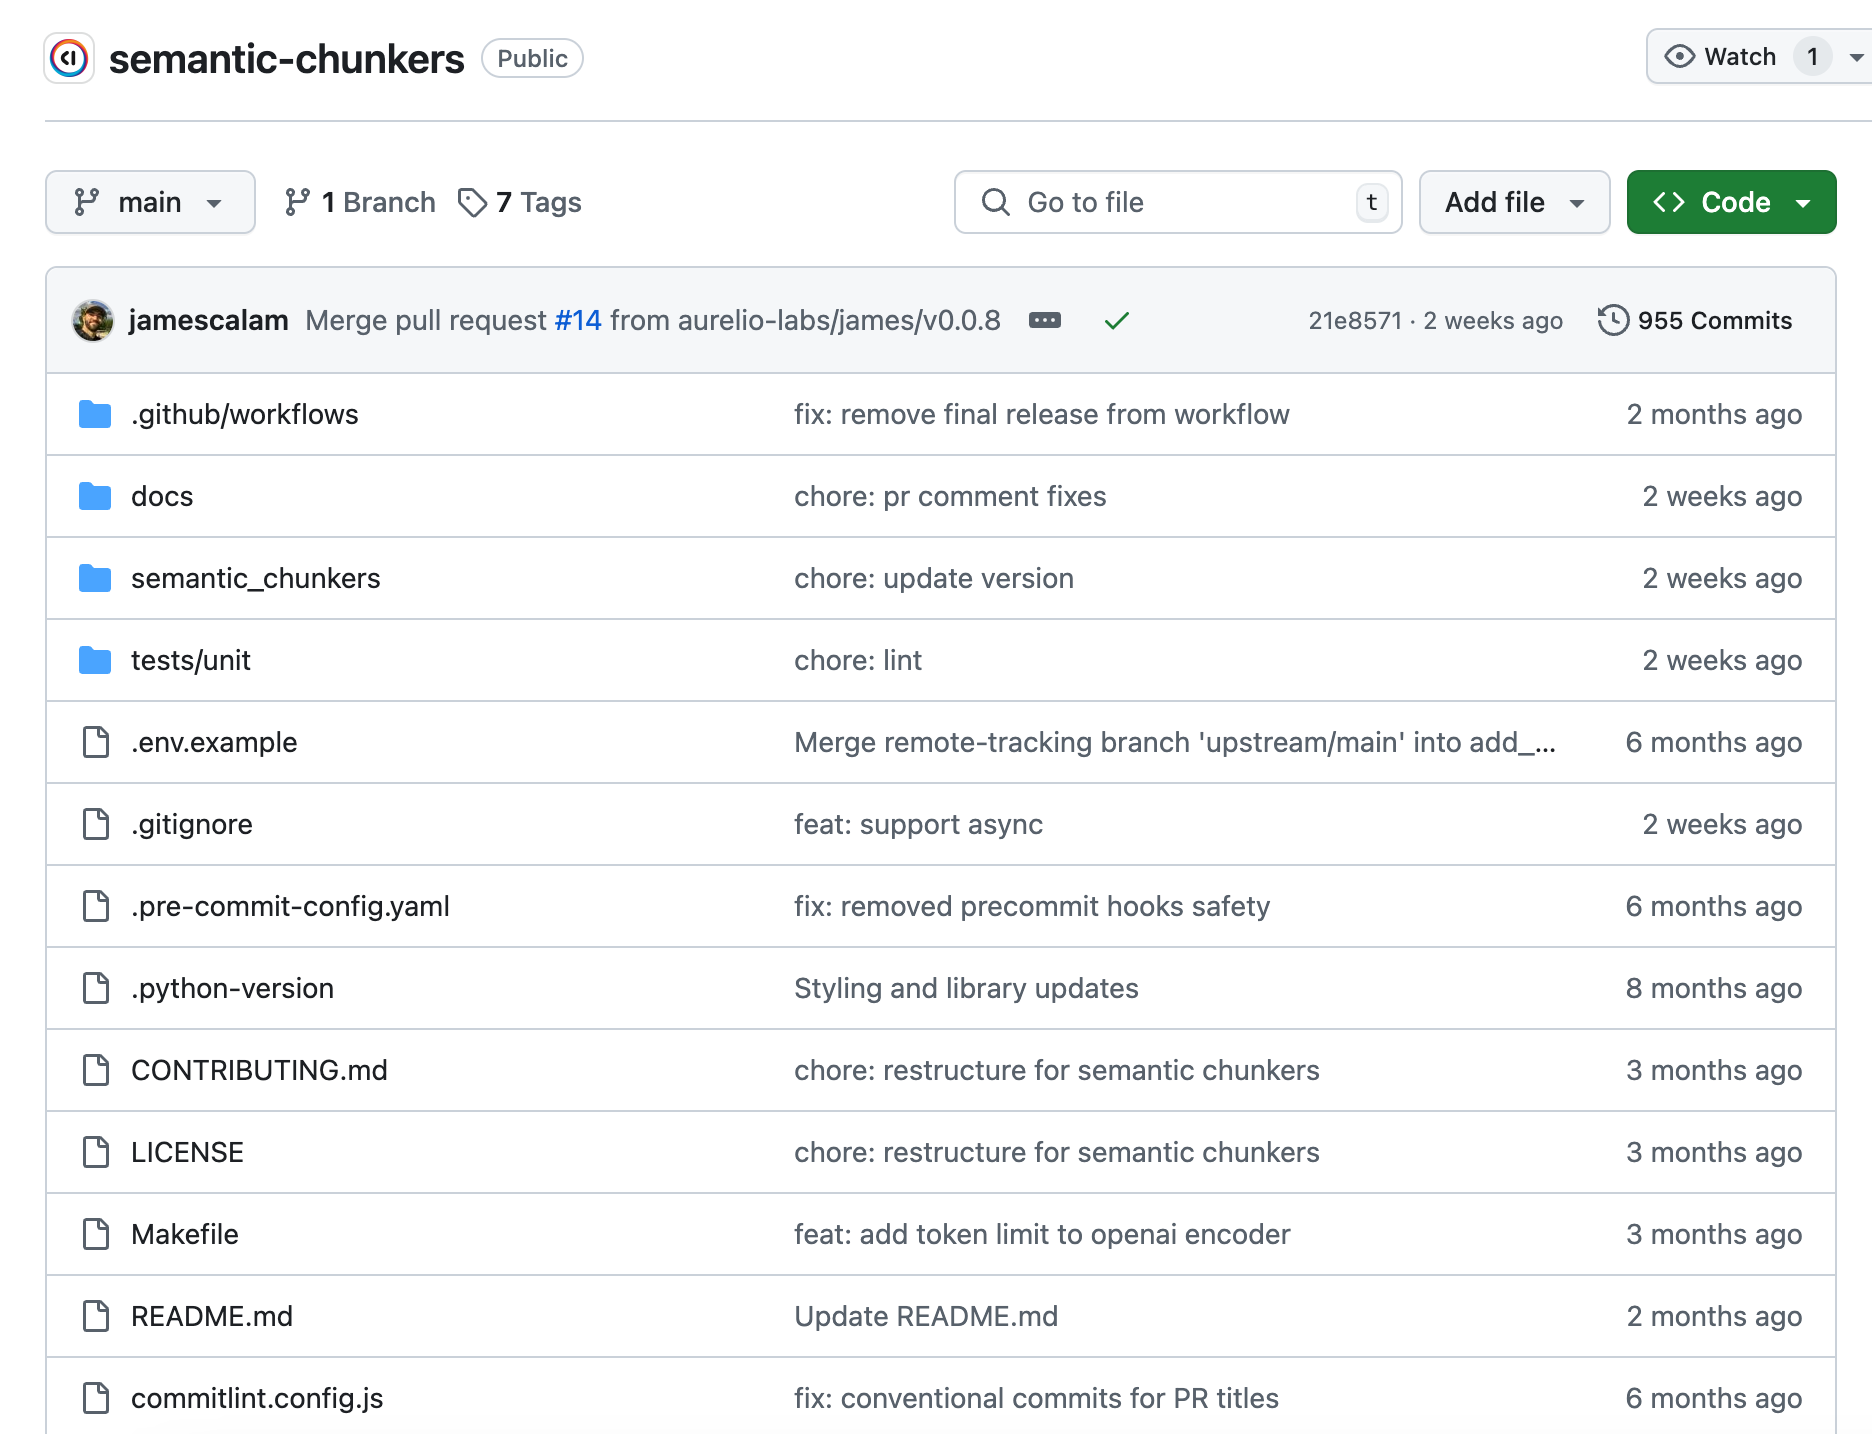Click the Public visibility badge

pyautogui.click(x=532, y=58)
